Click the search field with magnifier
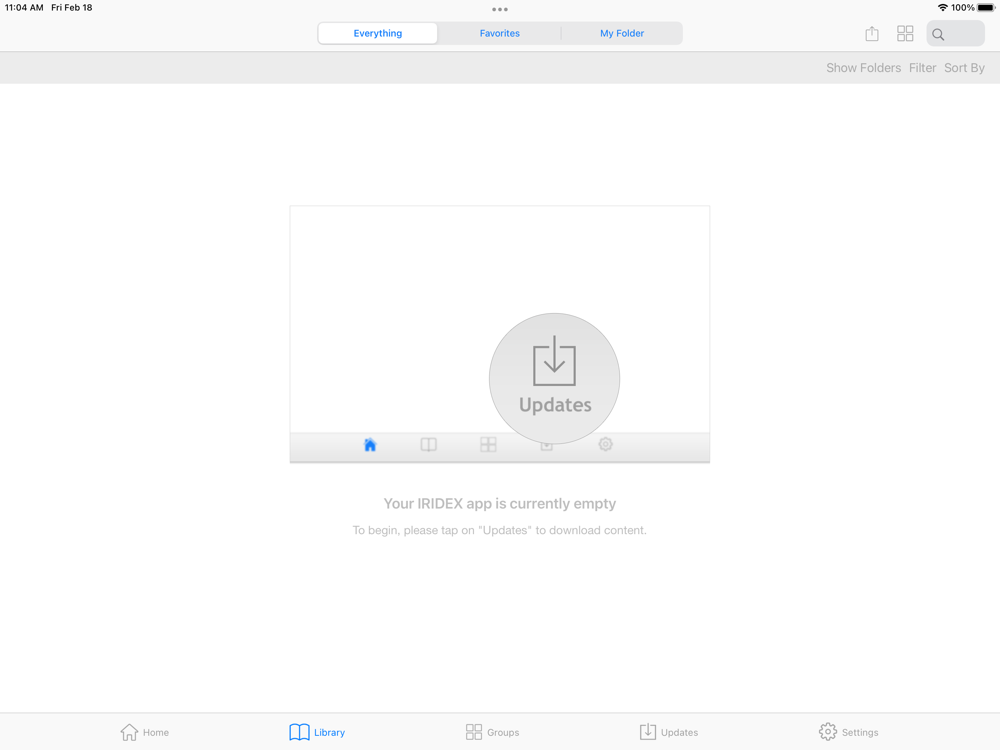Screen dimensions: 1000x750 [955, 34]
